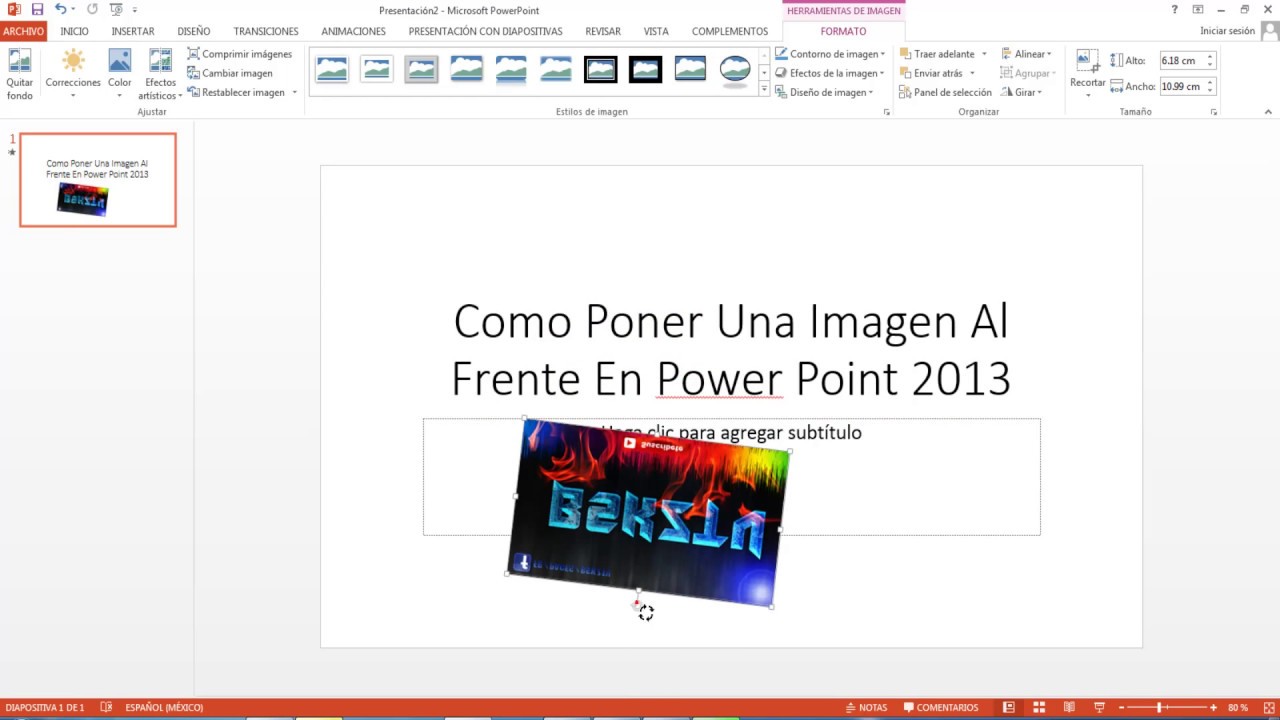Screen dimensions: 1280x720
Task: Click the Redo button in quick access
Action: (x=92, y=9)
